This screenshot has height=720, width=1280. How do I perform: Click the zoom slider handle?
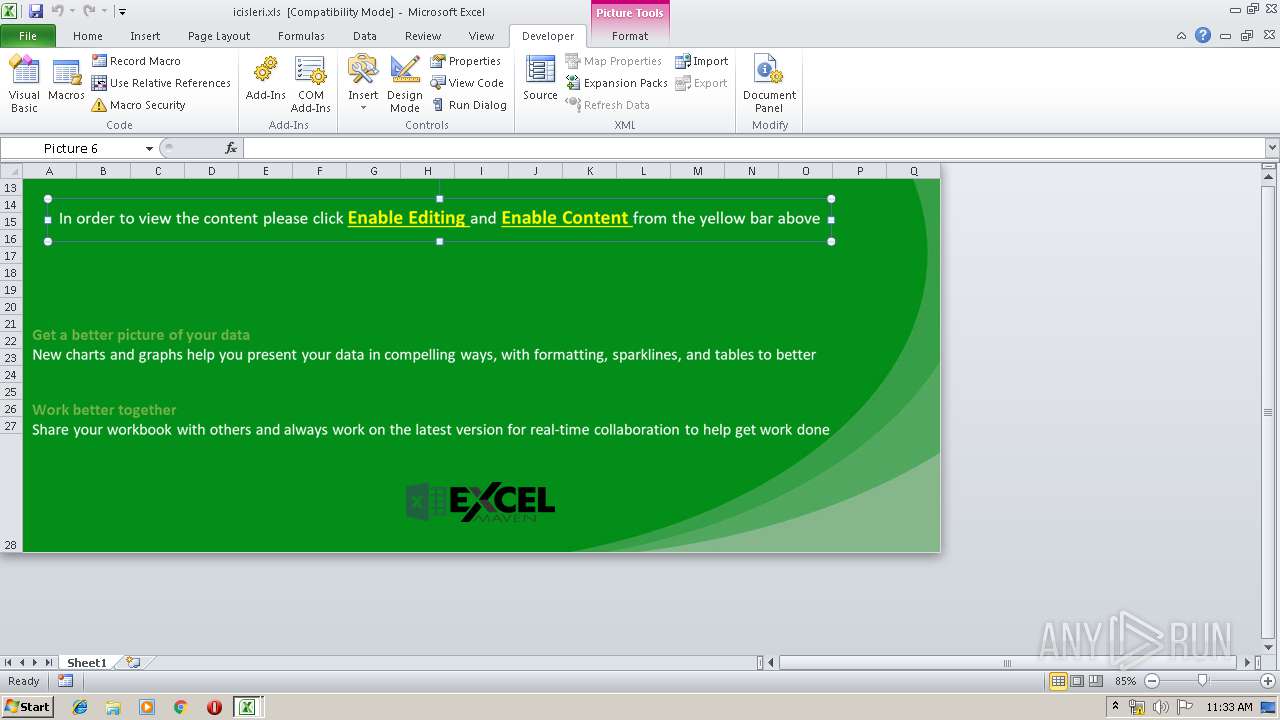point(1202,681)
